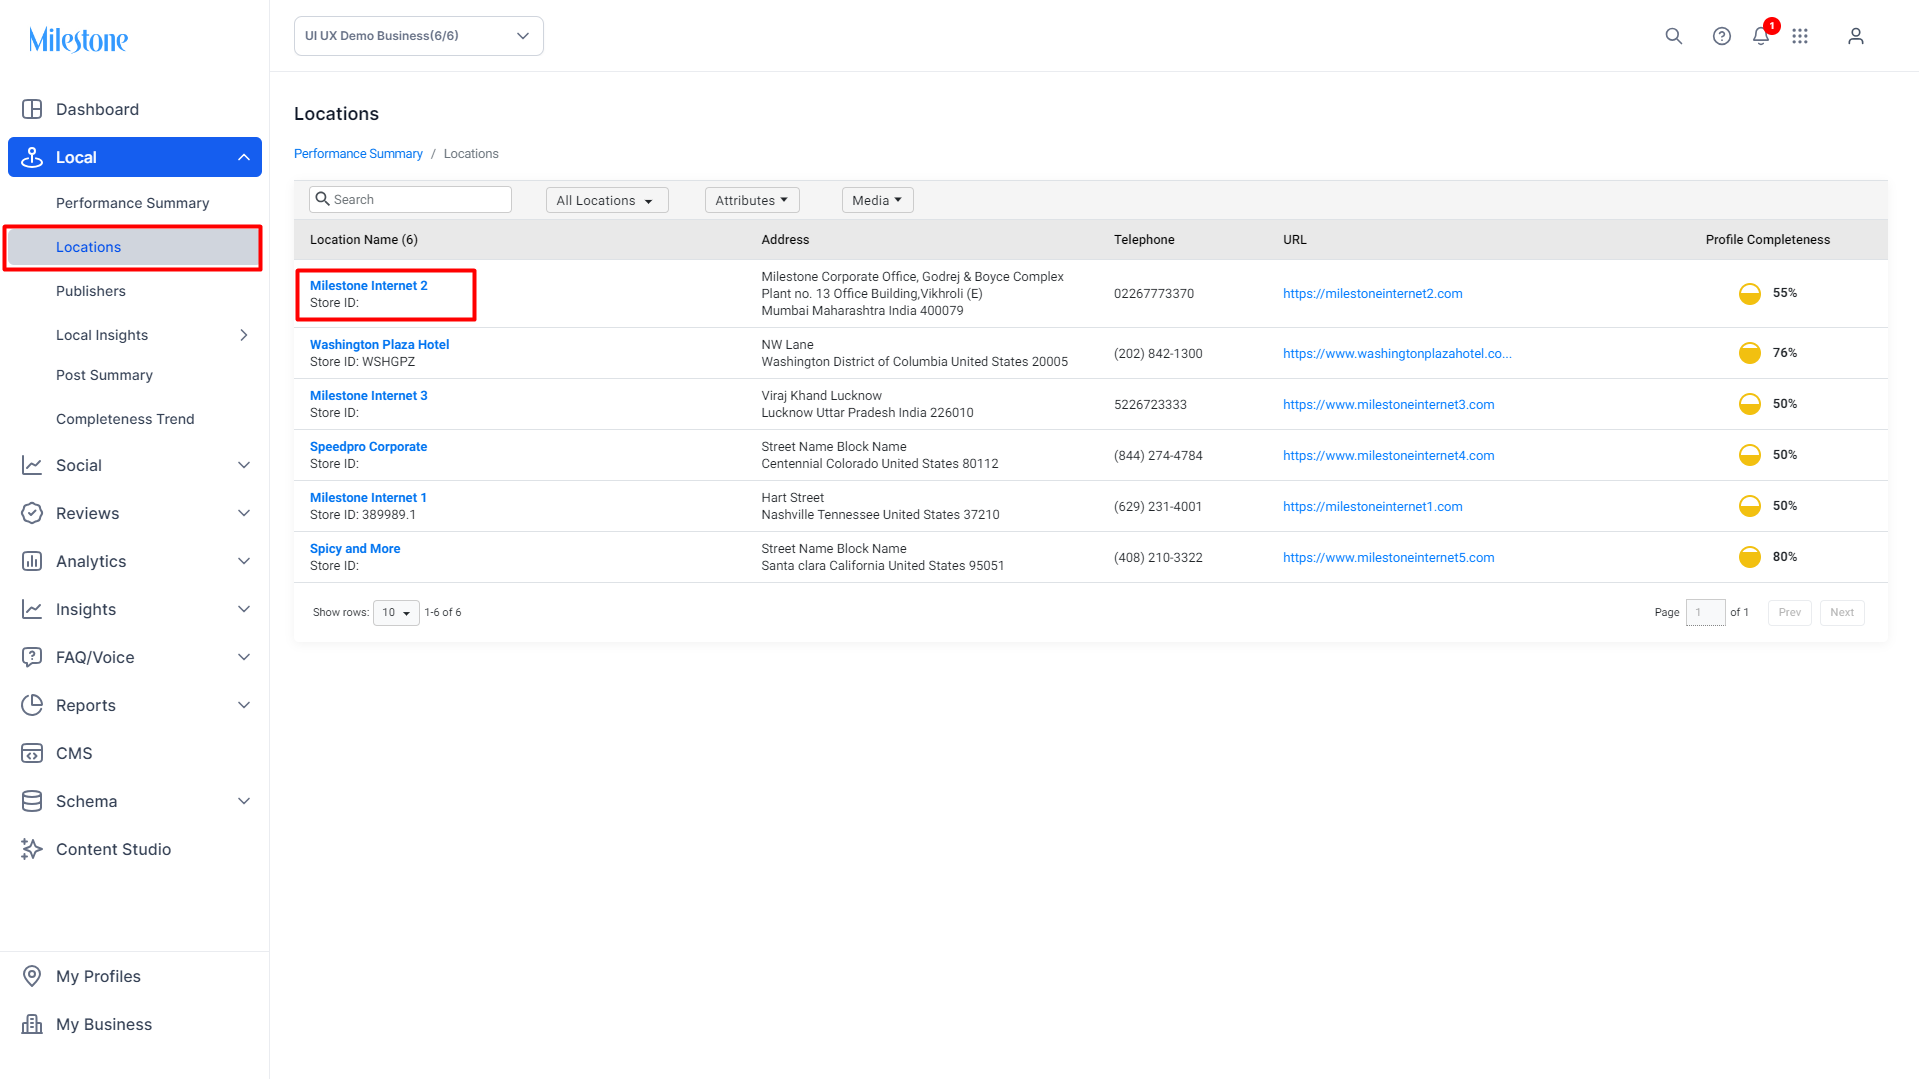
Task: Open the All Locations filter dropdown
Action: click(606, 200)
